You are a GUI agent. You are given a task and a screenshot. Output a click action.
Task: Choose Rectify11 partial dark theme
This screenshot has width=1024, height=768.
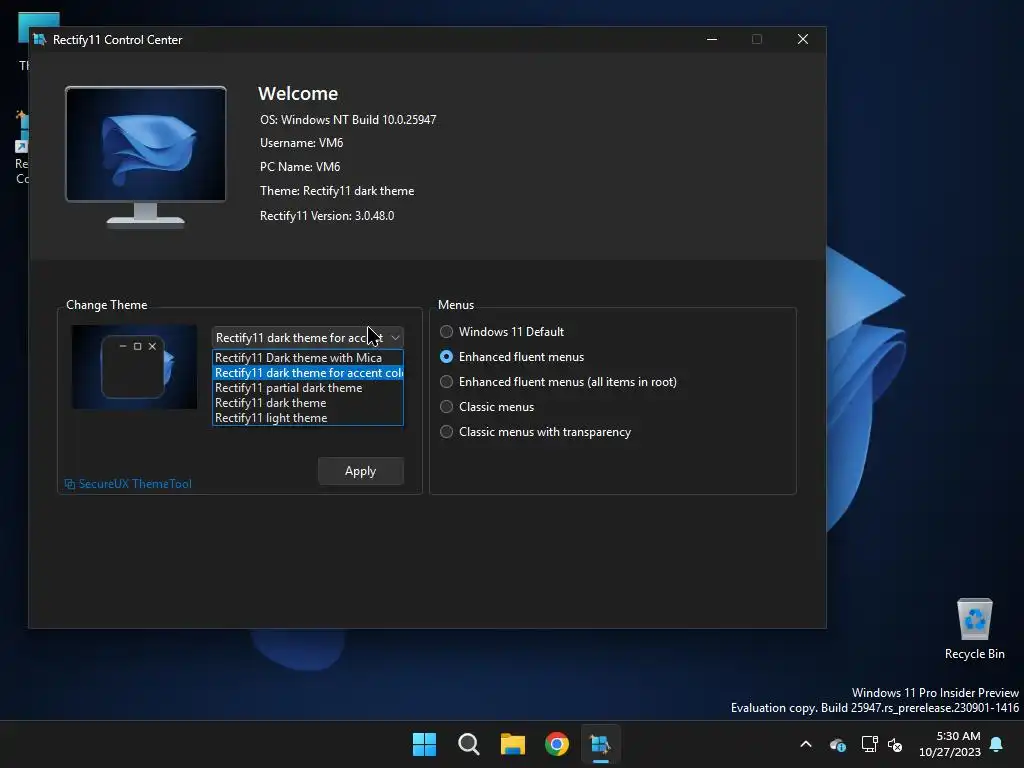click(308, 388)
